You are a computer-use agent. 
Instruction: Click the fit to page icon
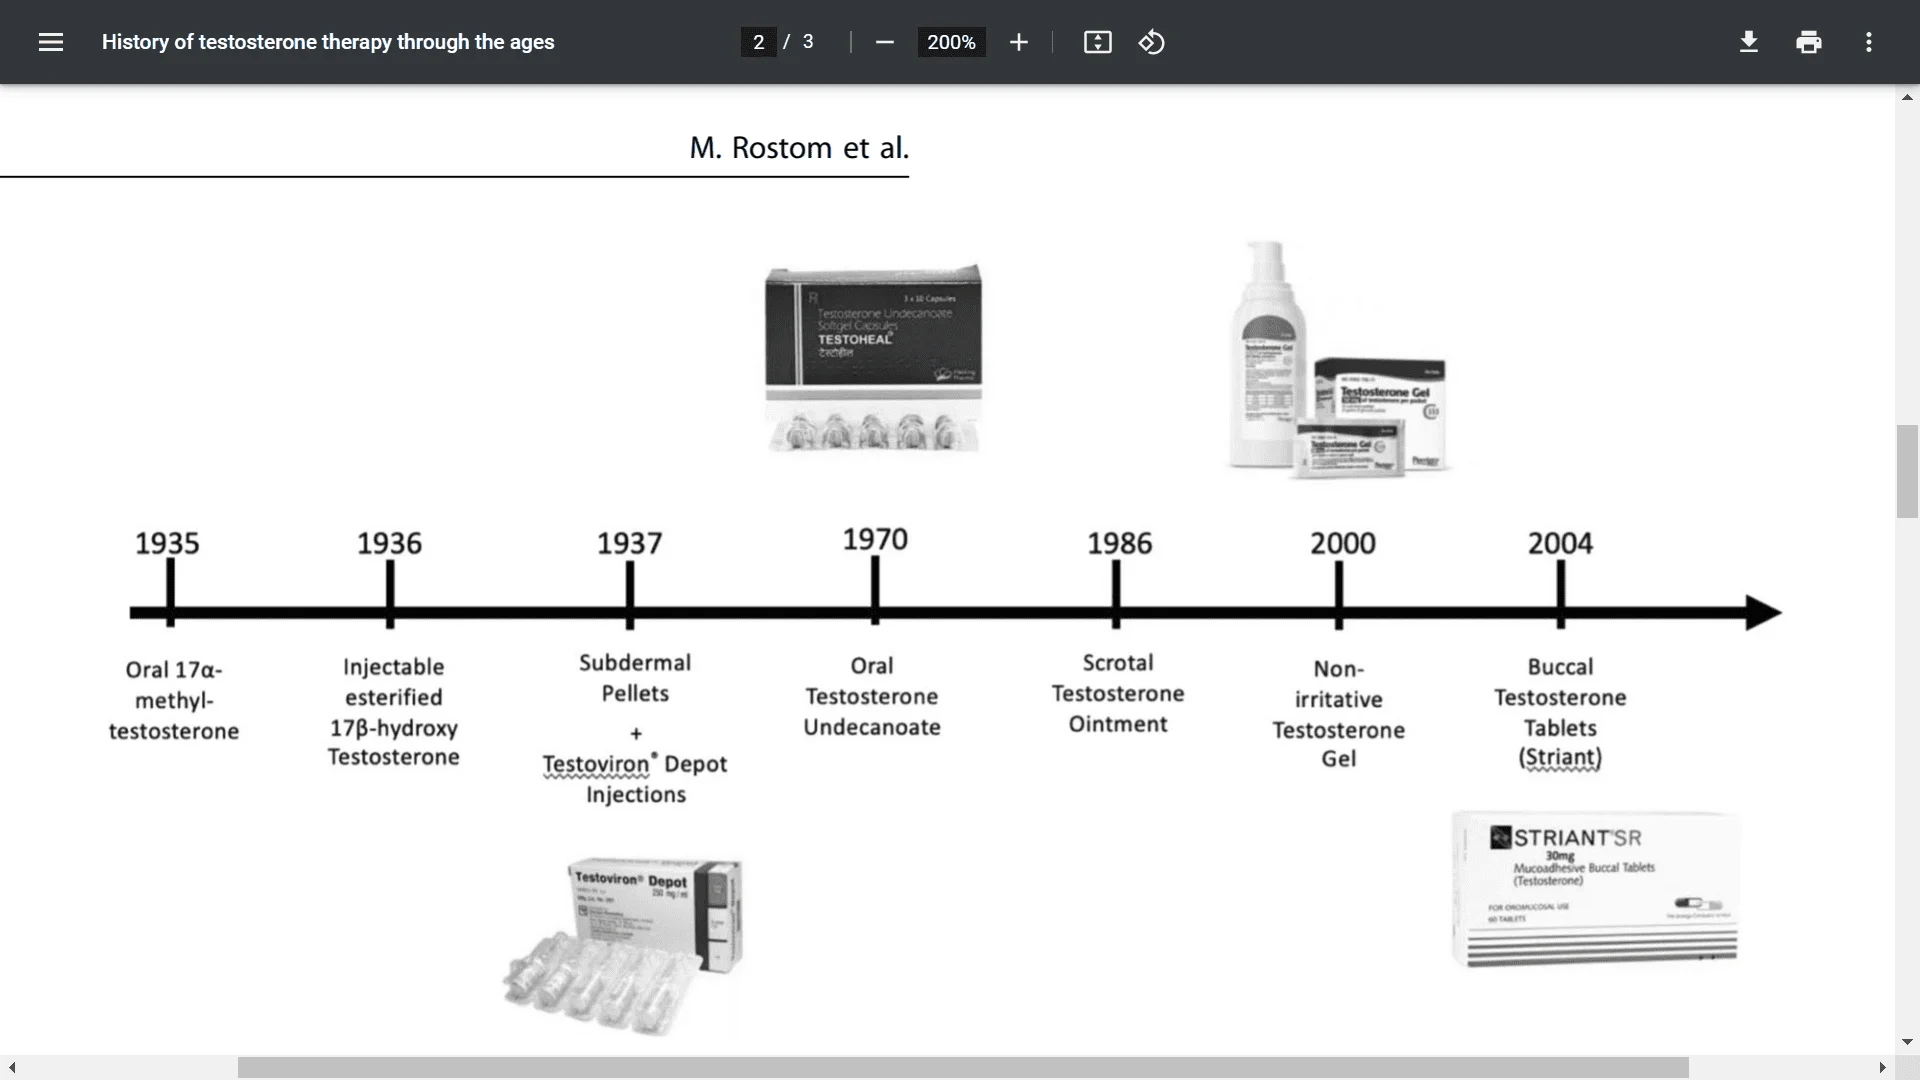coord(1097,42)
